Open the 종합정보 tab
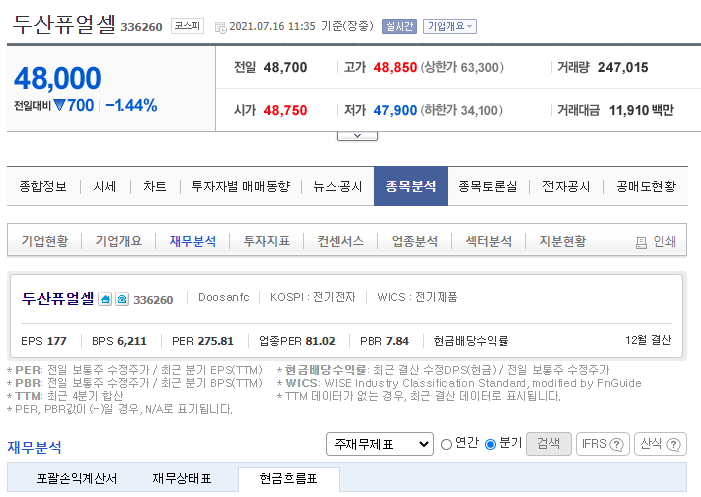 [43, 186]
